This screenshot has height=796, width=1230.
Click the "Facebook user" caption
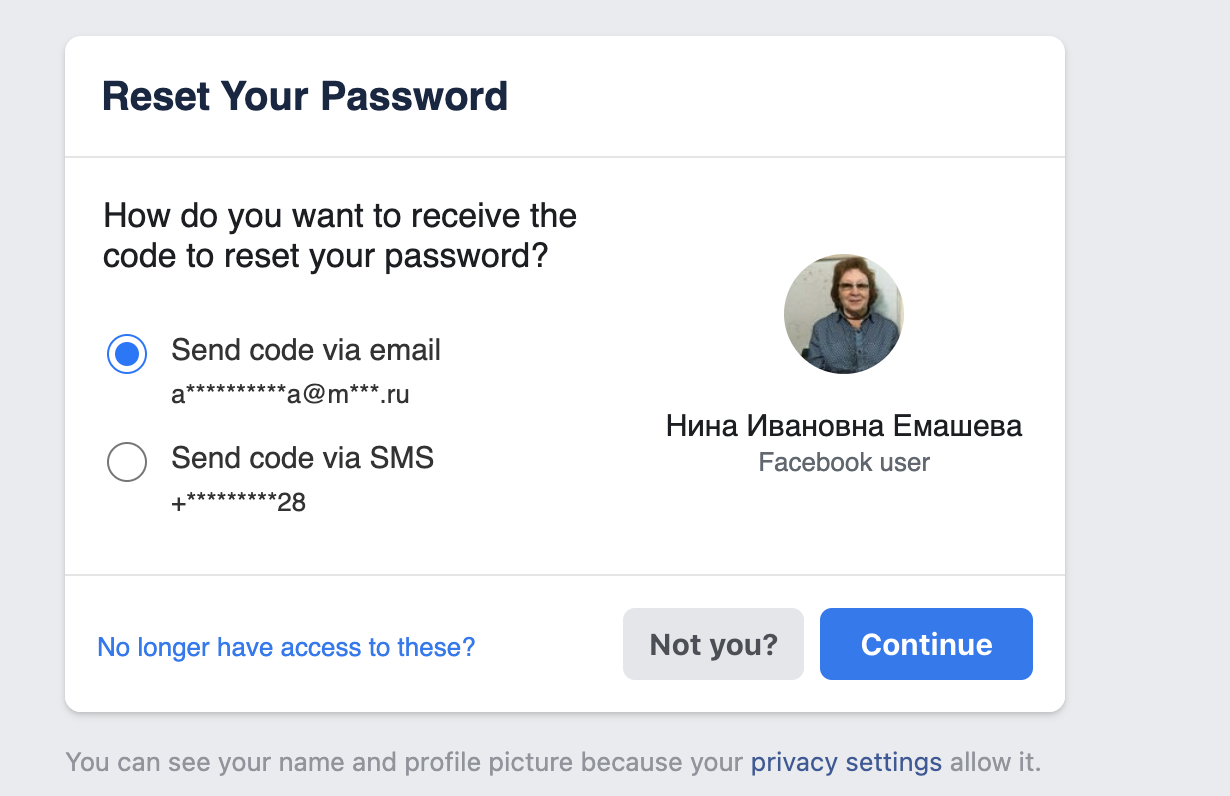tap(843, 463)
